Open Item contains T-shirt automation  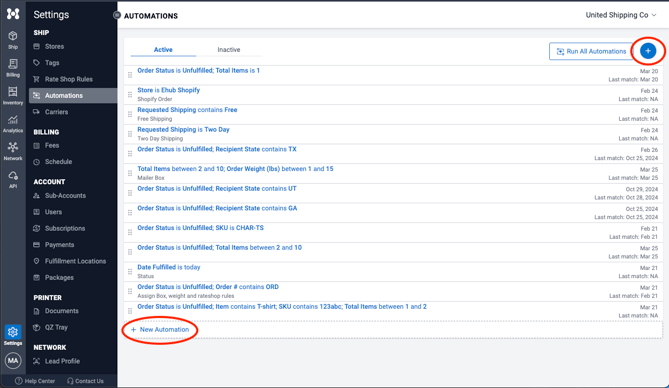pos(282,306)
